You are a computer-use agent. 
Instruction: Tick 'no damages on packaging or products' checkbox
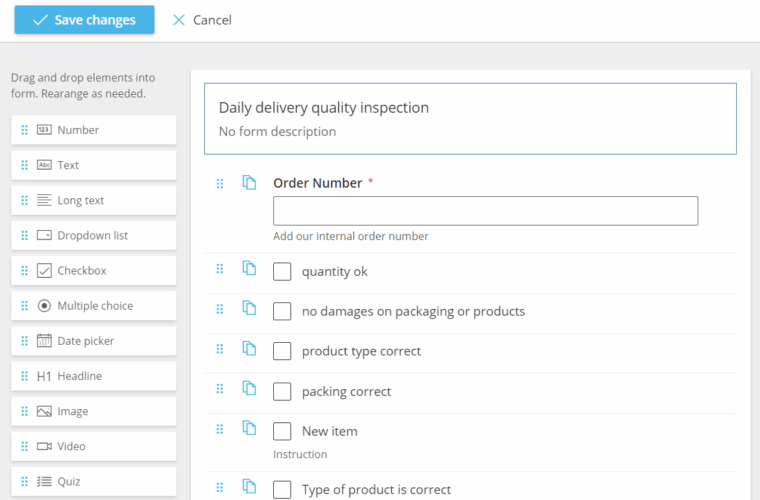point(282,312)
